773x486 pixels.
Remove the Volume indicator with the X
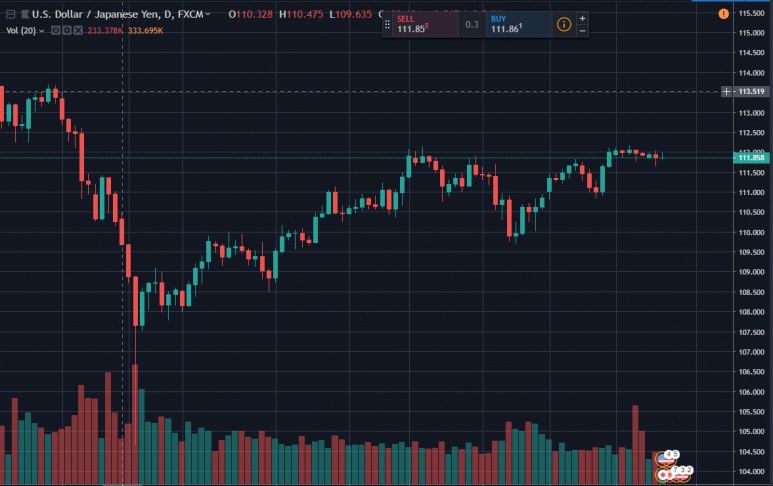(77, 31)
